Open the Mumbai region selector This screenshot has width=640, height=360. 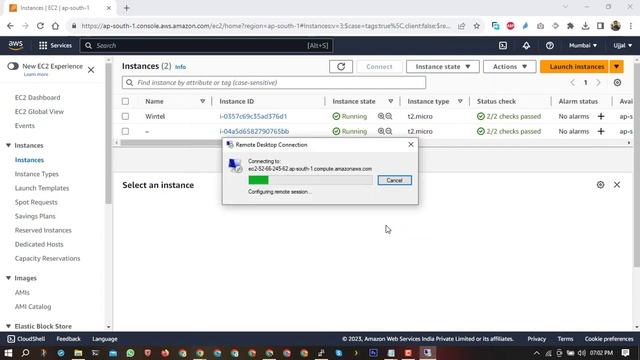click(583, 45)
